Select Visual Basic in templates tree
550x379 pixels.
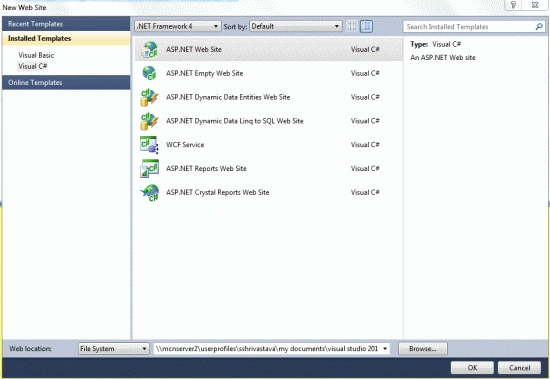coord(36,55)
